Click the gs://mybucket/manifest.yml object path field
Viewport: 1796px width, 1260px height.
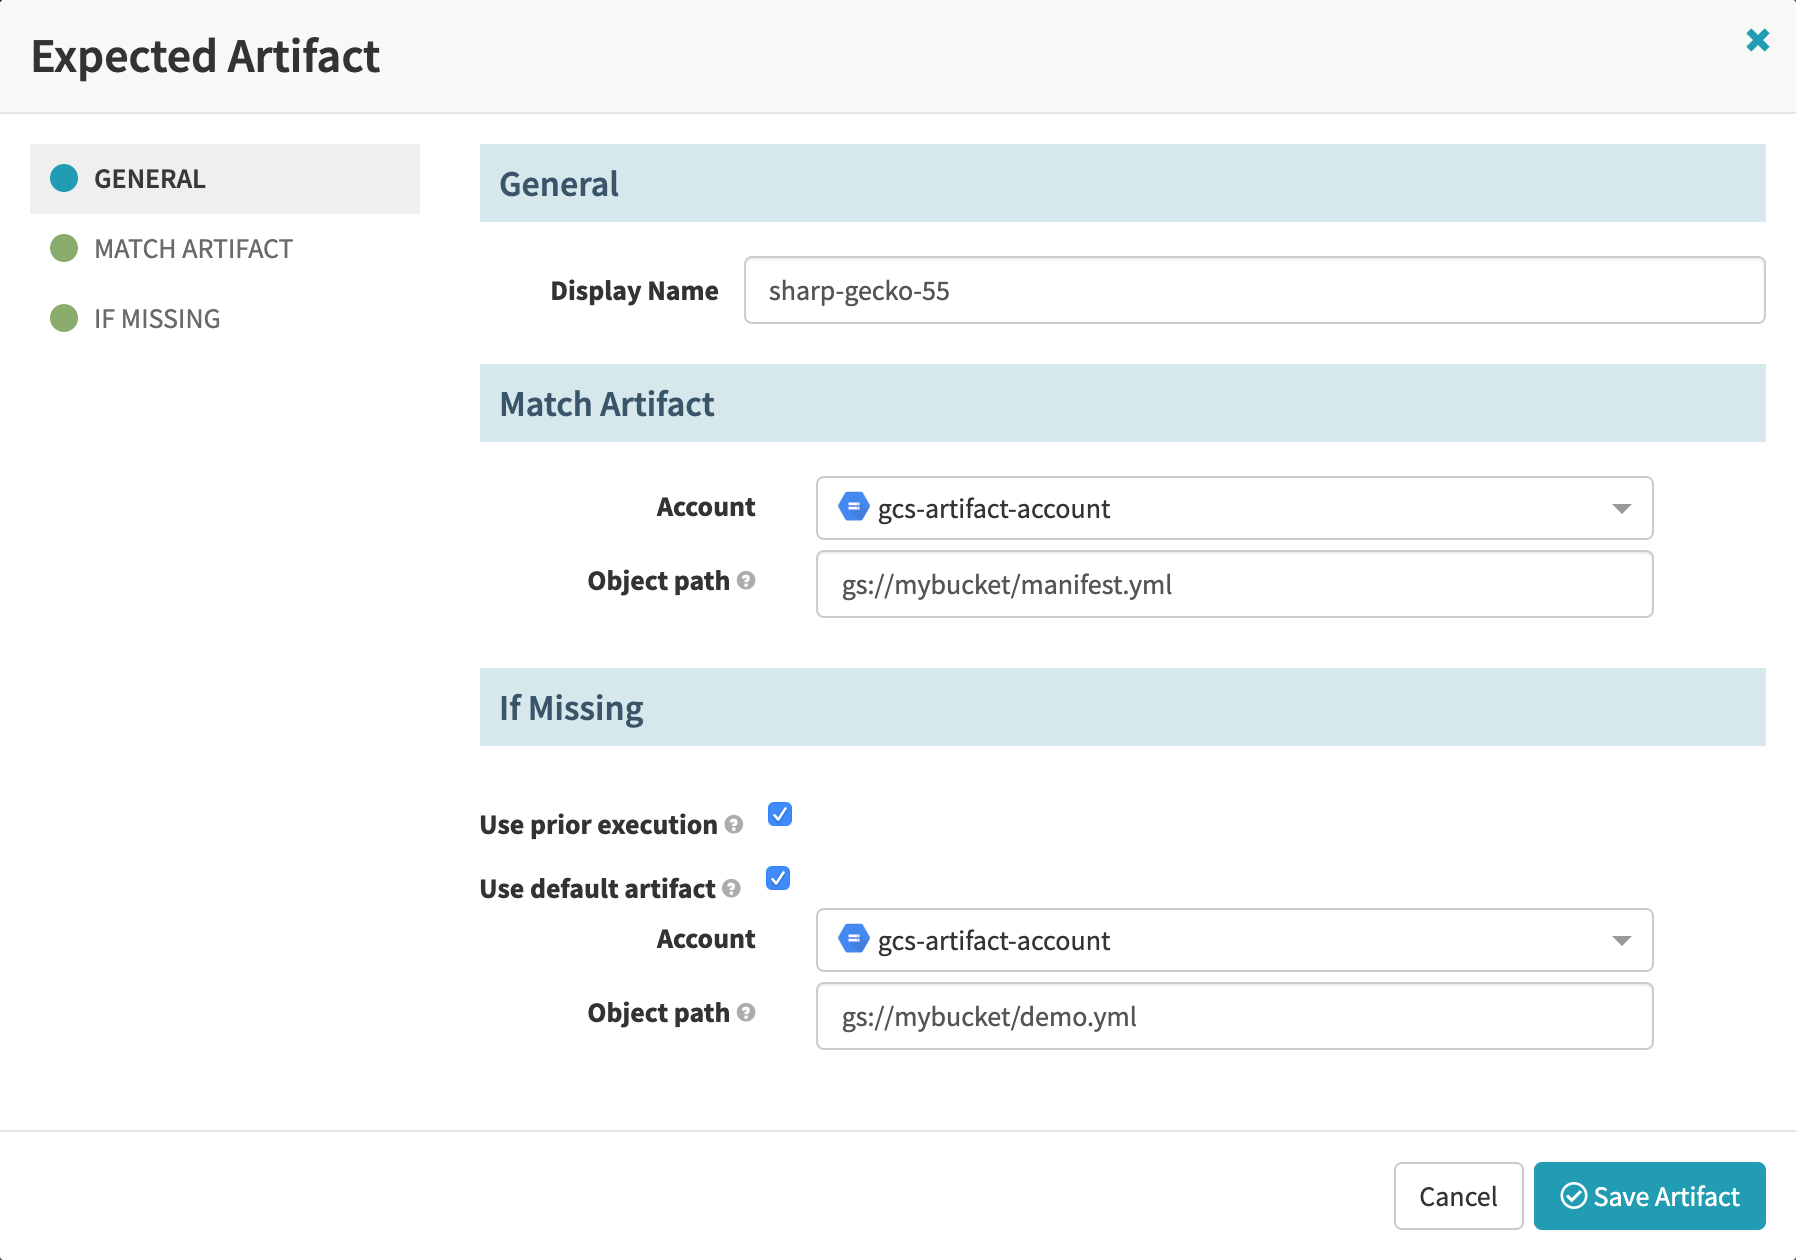point(1234,584)
